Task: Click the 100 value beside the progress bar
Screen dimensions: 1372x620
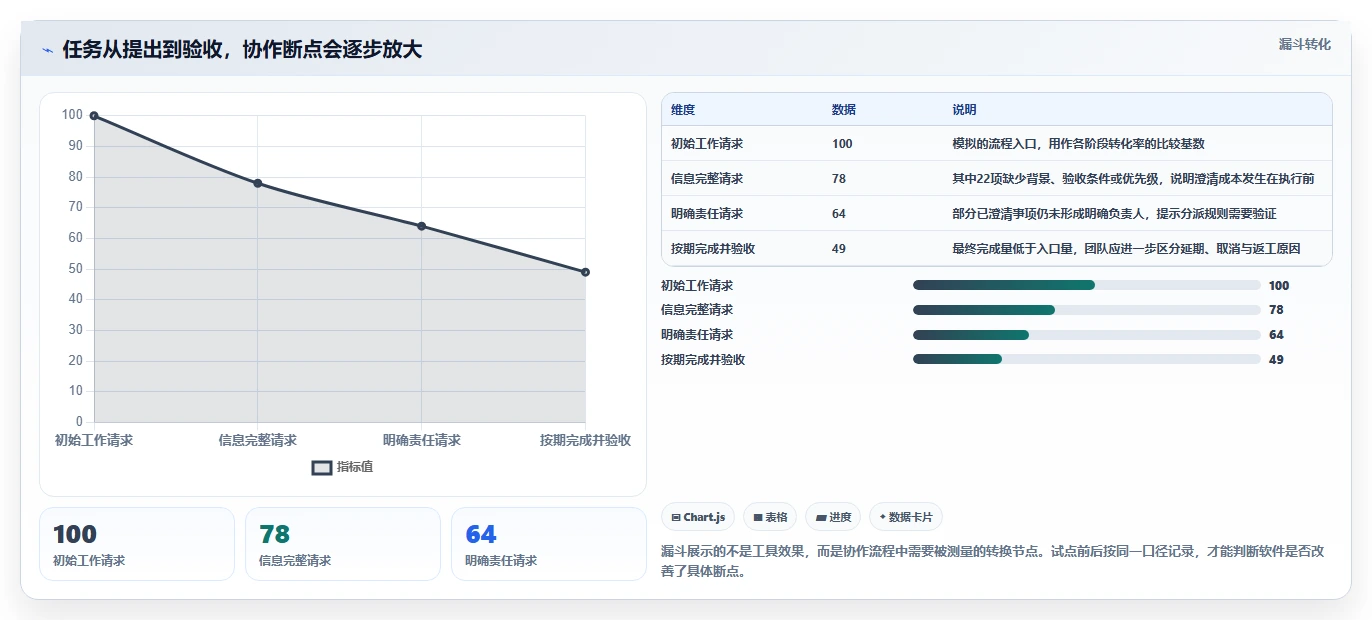Action: pyautogui.click(x=1279, y=286)
